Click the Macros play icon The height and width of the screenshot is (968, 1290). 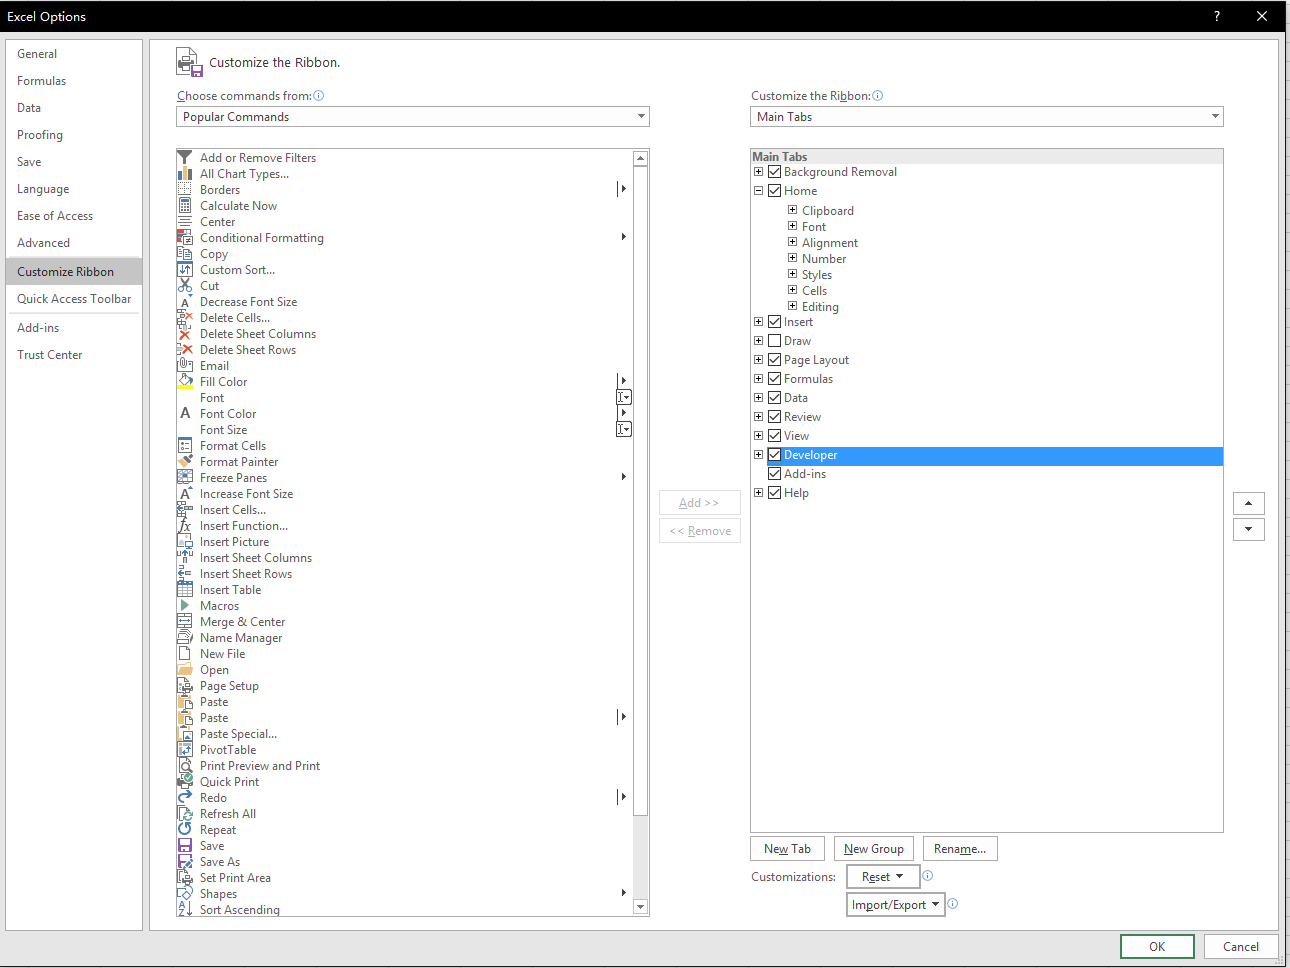185,606
